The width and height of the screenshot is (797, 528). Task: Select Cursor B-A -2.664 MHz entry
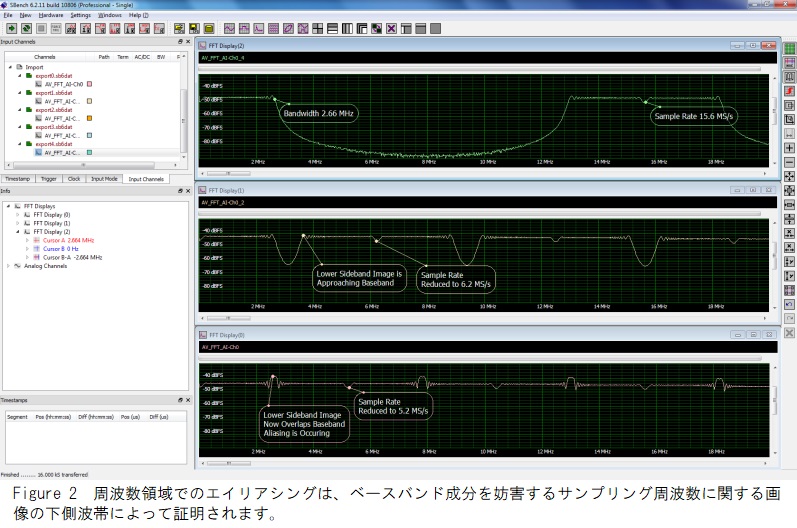[72, 258]
